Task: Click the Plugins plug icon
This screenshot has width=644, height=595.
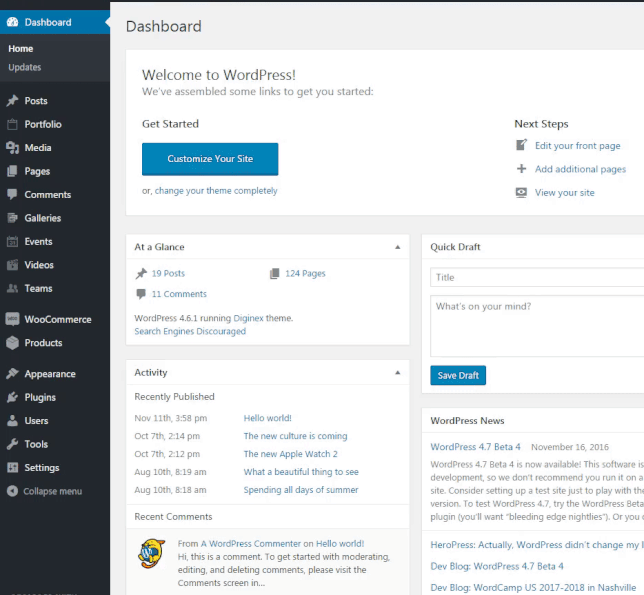Action: [x=12, y=397]
